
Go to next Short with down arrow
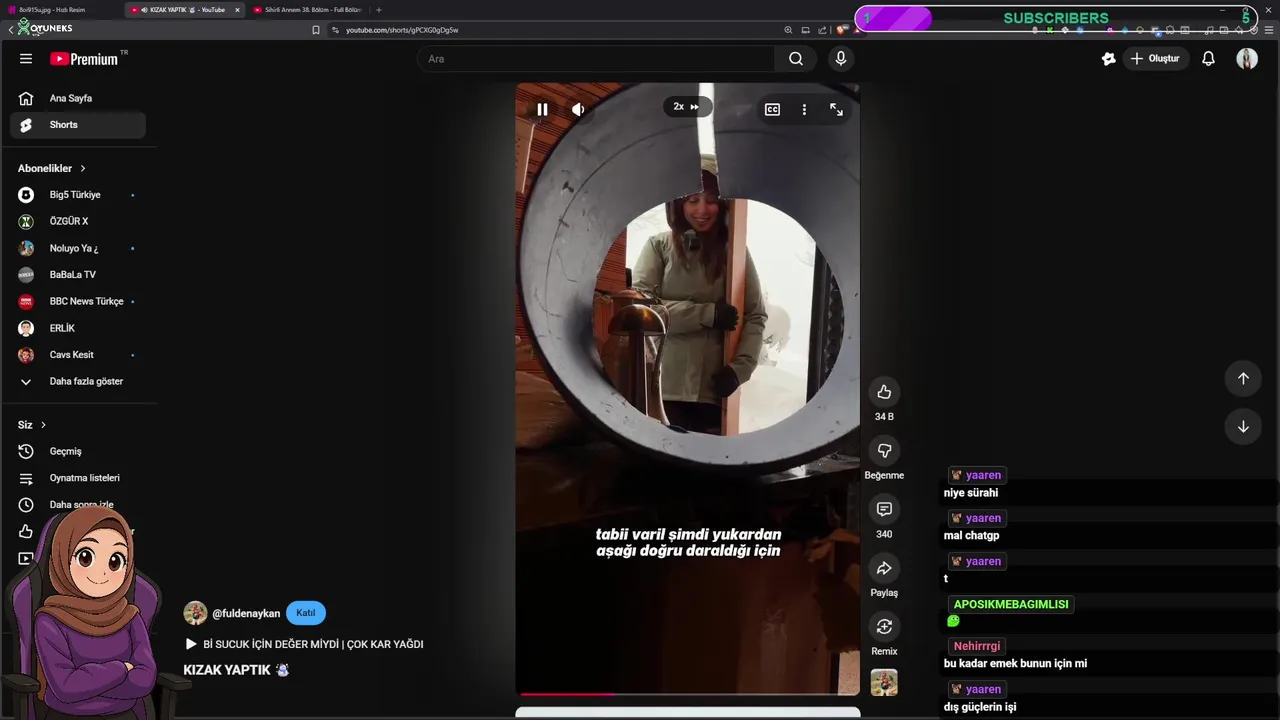[x=1243, y=427]
